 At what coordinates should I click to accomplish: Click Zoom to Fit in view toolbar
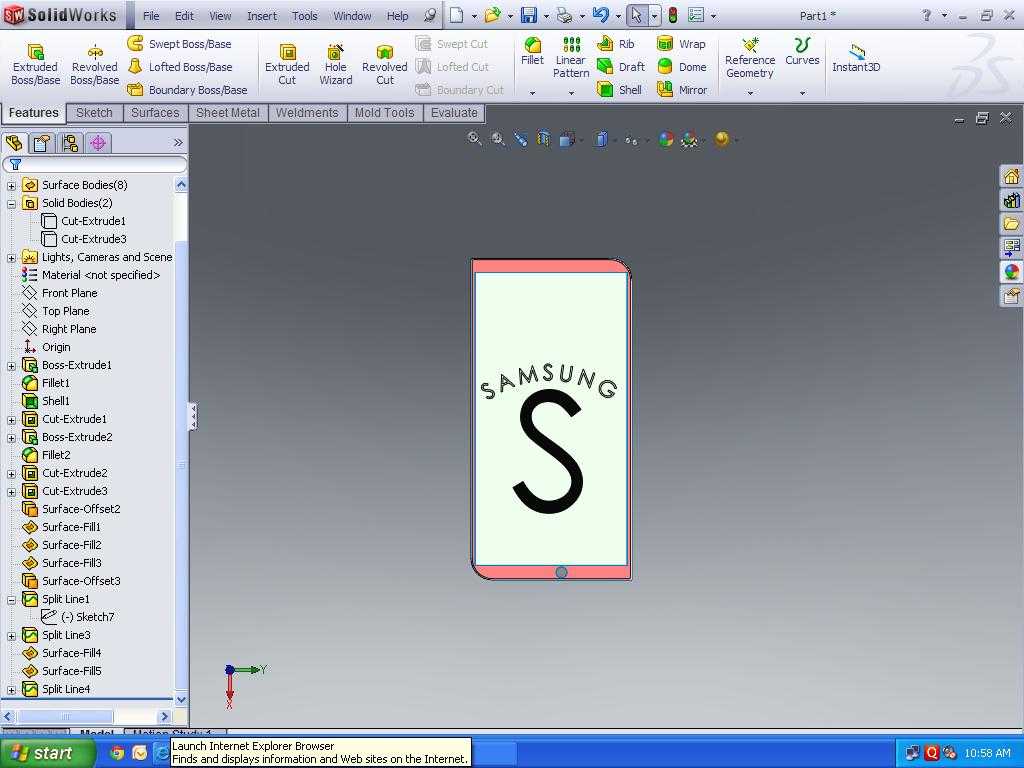[x=475, y=138]
